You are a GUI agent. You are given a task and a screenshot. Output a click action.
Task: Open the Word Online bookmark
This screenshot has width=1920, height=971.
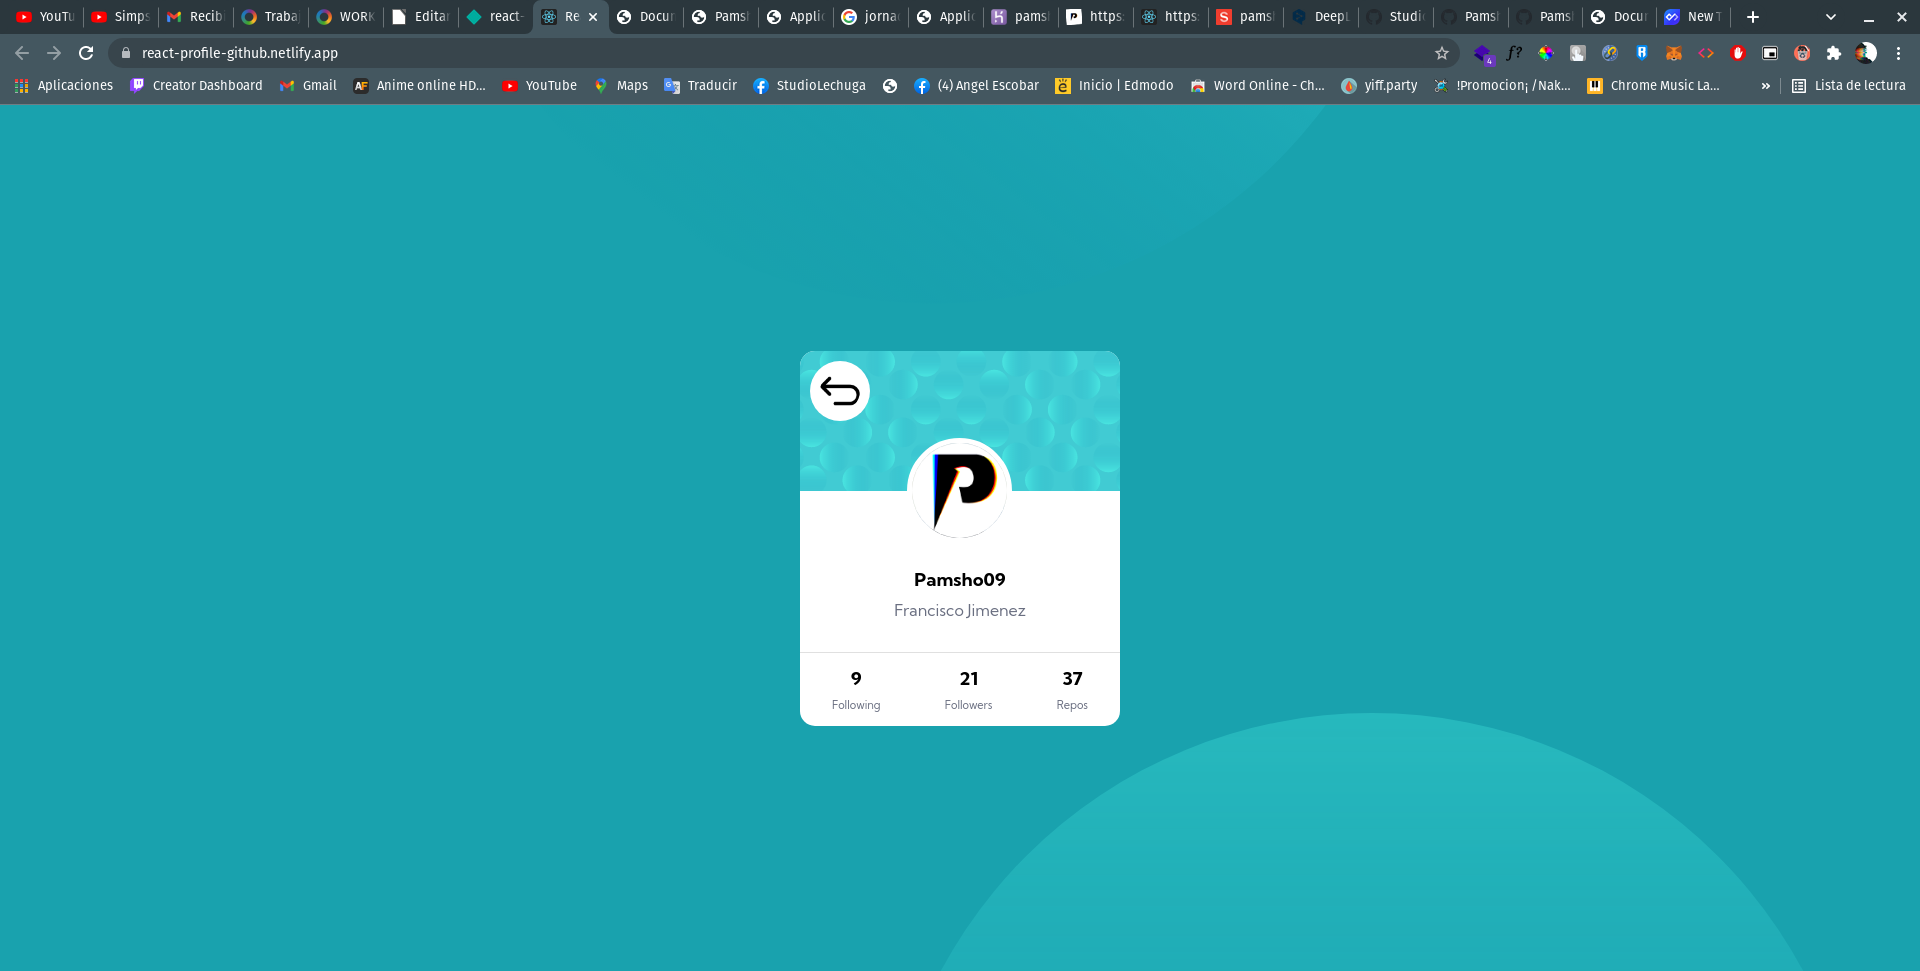1258,86
